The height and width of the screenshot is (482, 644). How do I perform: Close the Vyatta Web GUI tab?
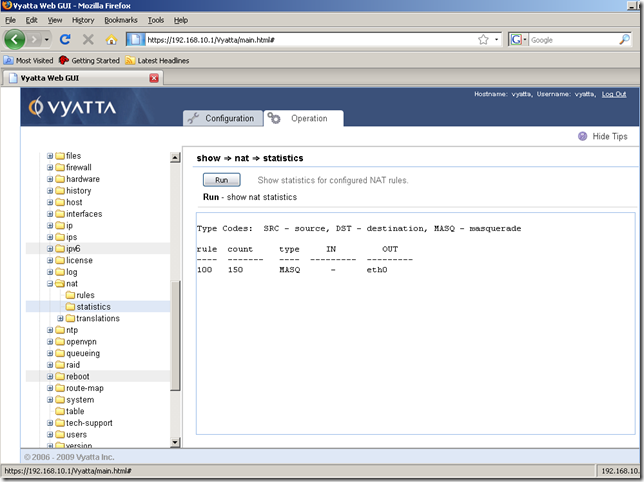(154, 77)
